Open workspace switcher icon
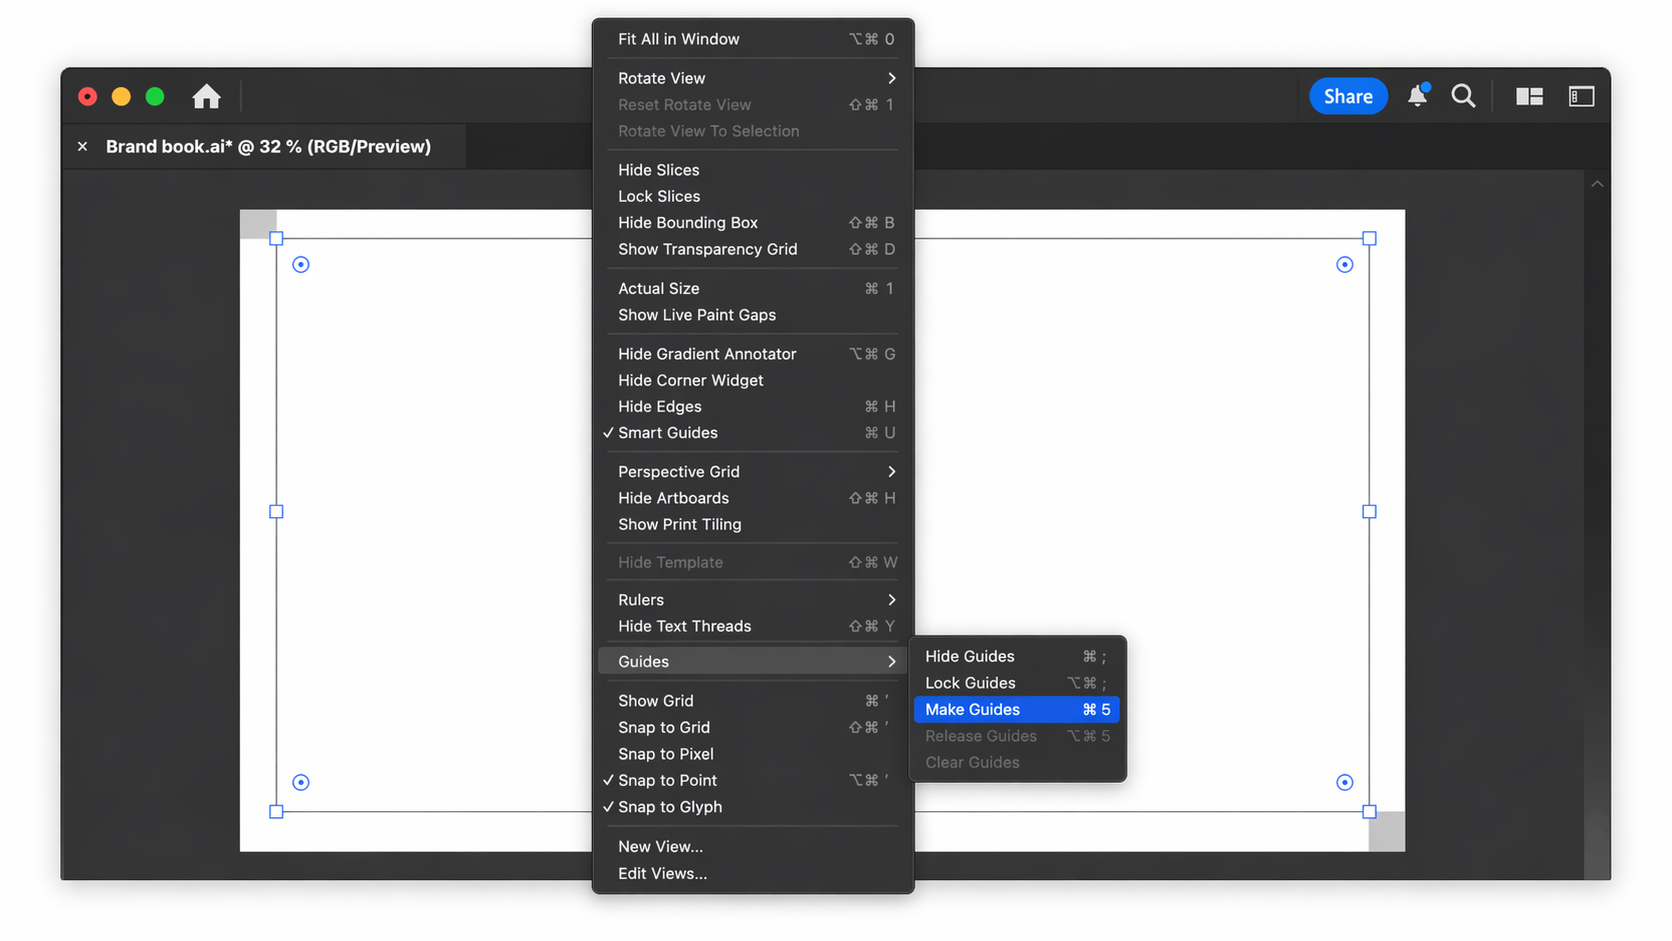Screen dimensions: 1672x941 click(1581, 96)
